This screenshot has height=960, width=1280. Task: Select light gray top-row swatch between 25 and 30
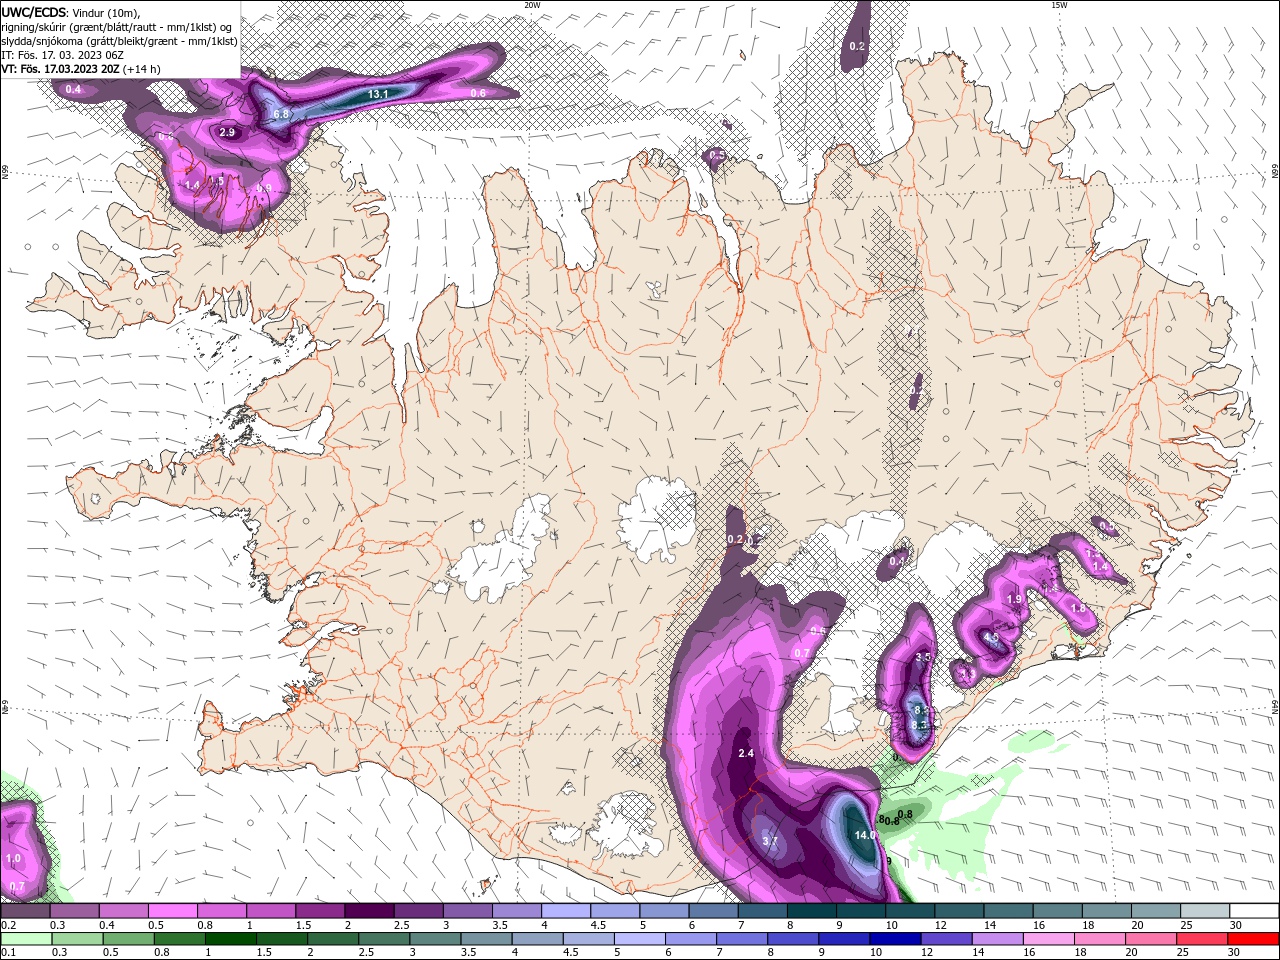coord(1206,911)
